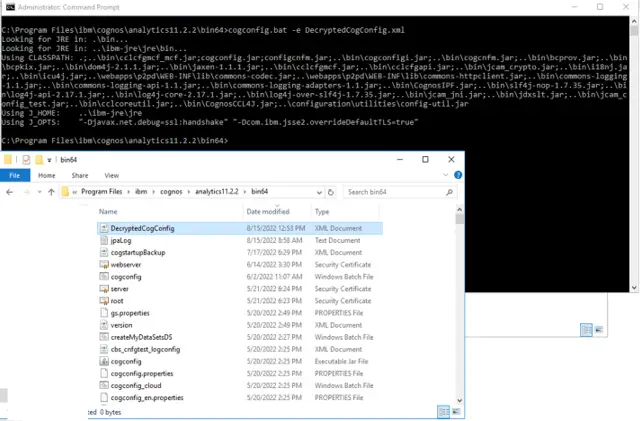Screen dimensions: 640x421
Task: Click the analytics11.2.2 breadcrumb segment
Action: tap(217, 192)
